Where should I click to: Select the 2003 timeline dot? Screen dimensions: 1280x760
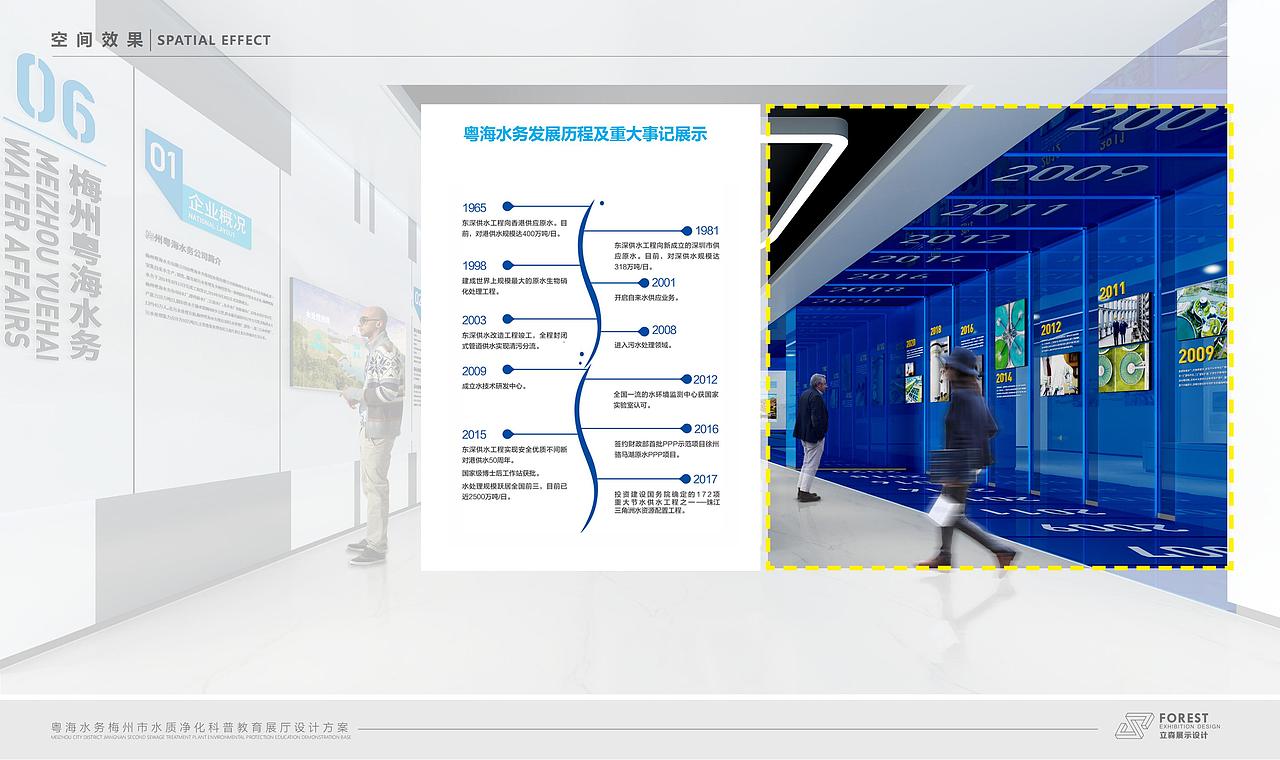coord(507,320)
